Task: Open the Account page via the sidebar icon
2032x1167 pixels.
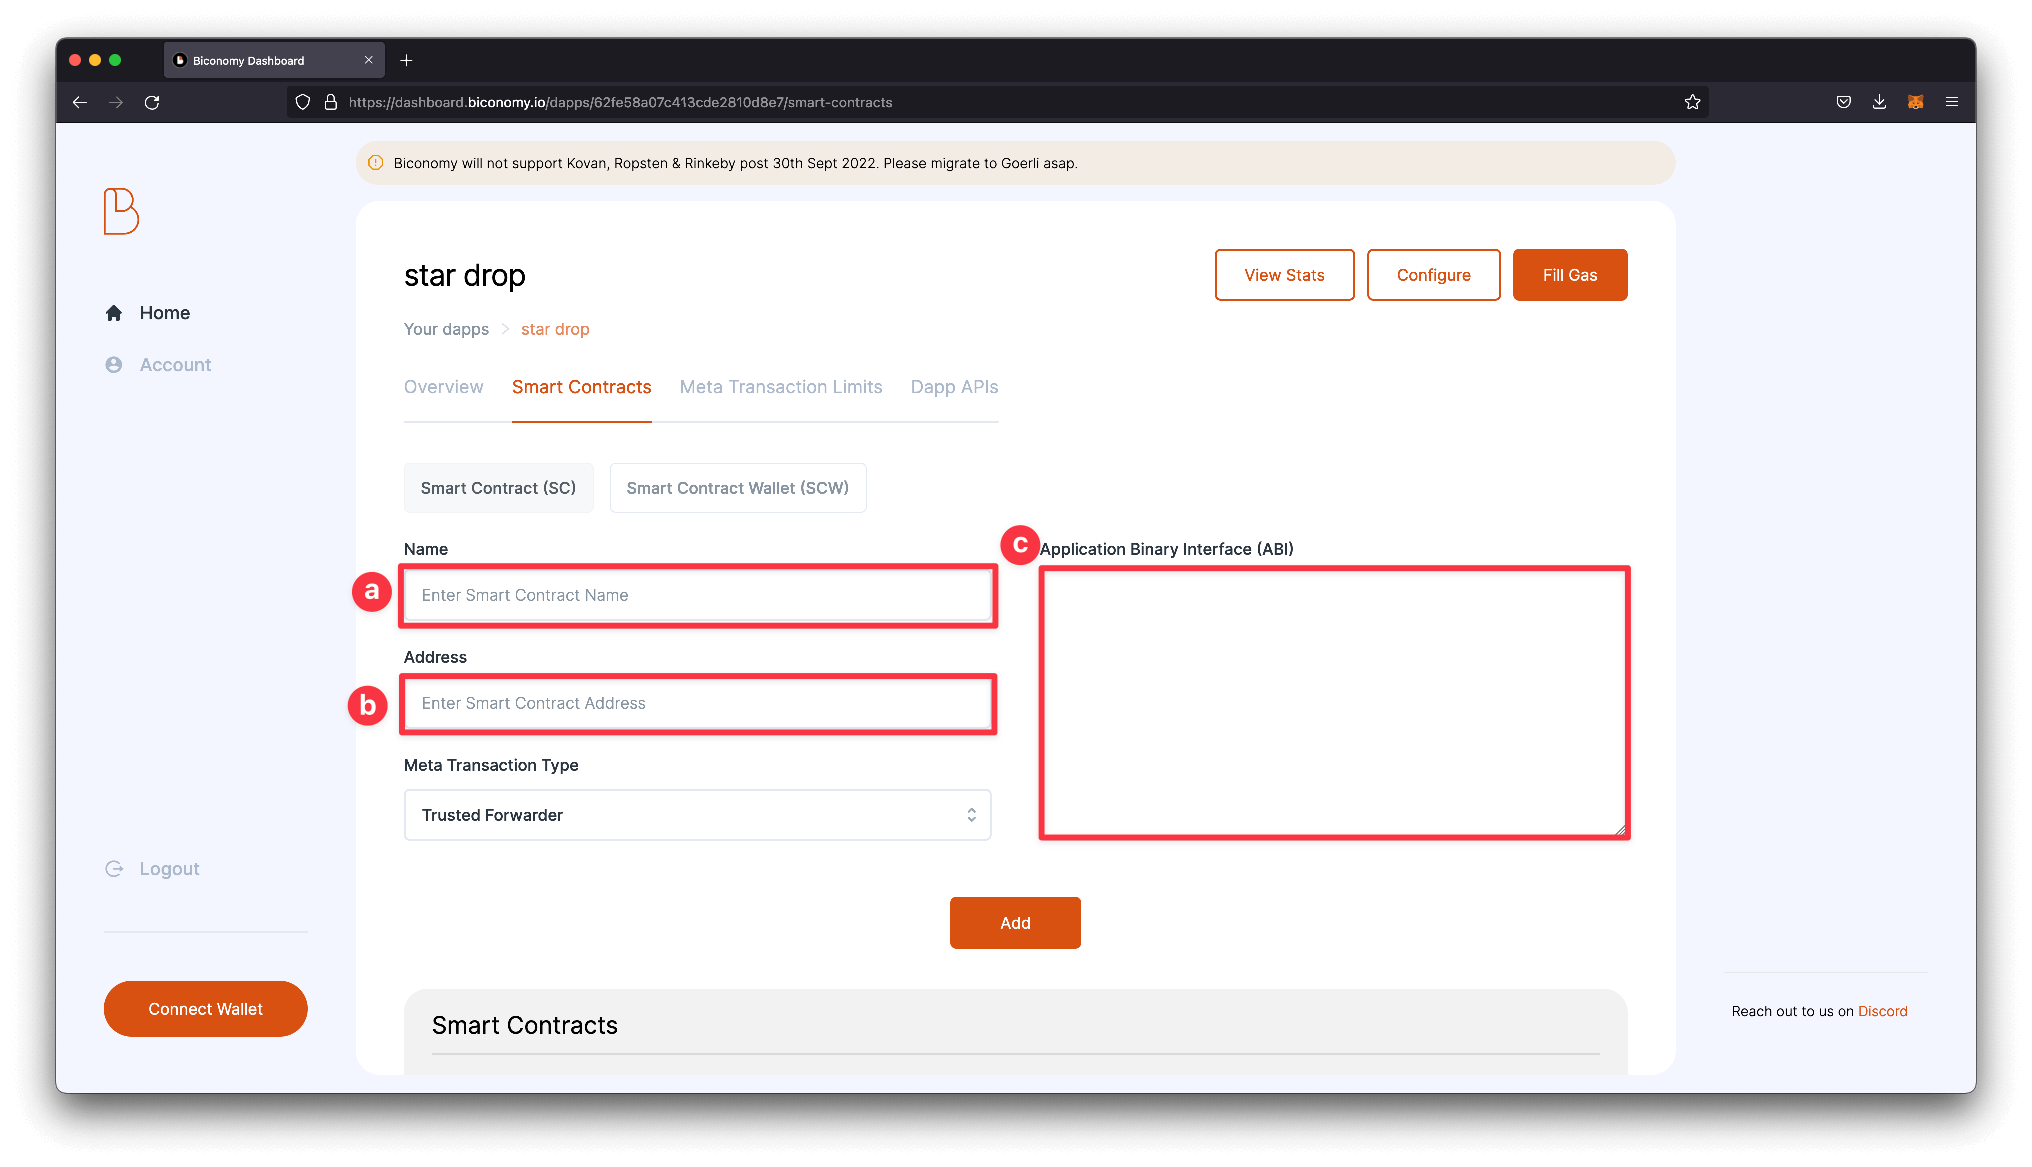Action: pos(113,364)
